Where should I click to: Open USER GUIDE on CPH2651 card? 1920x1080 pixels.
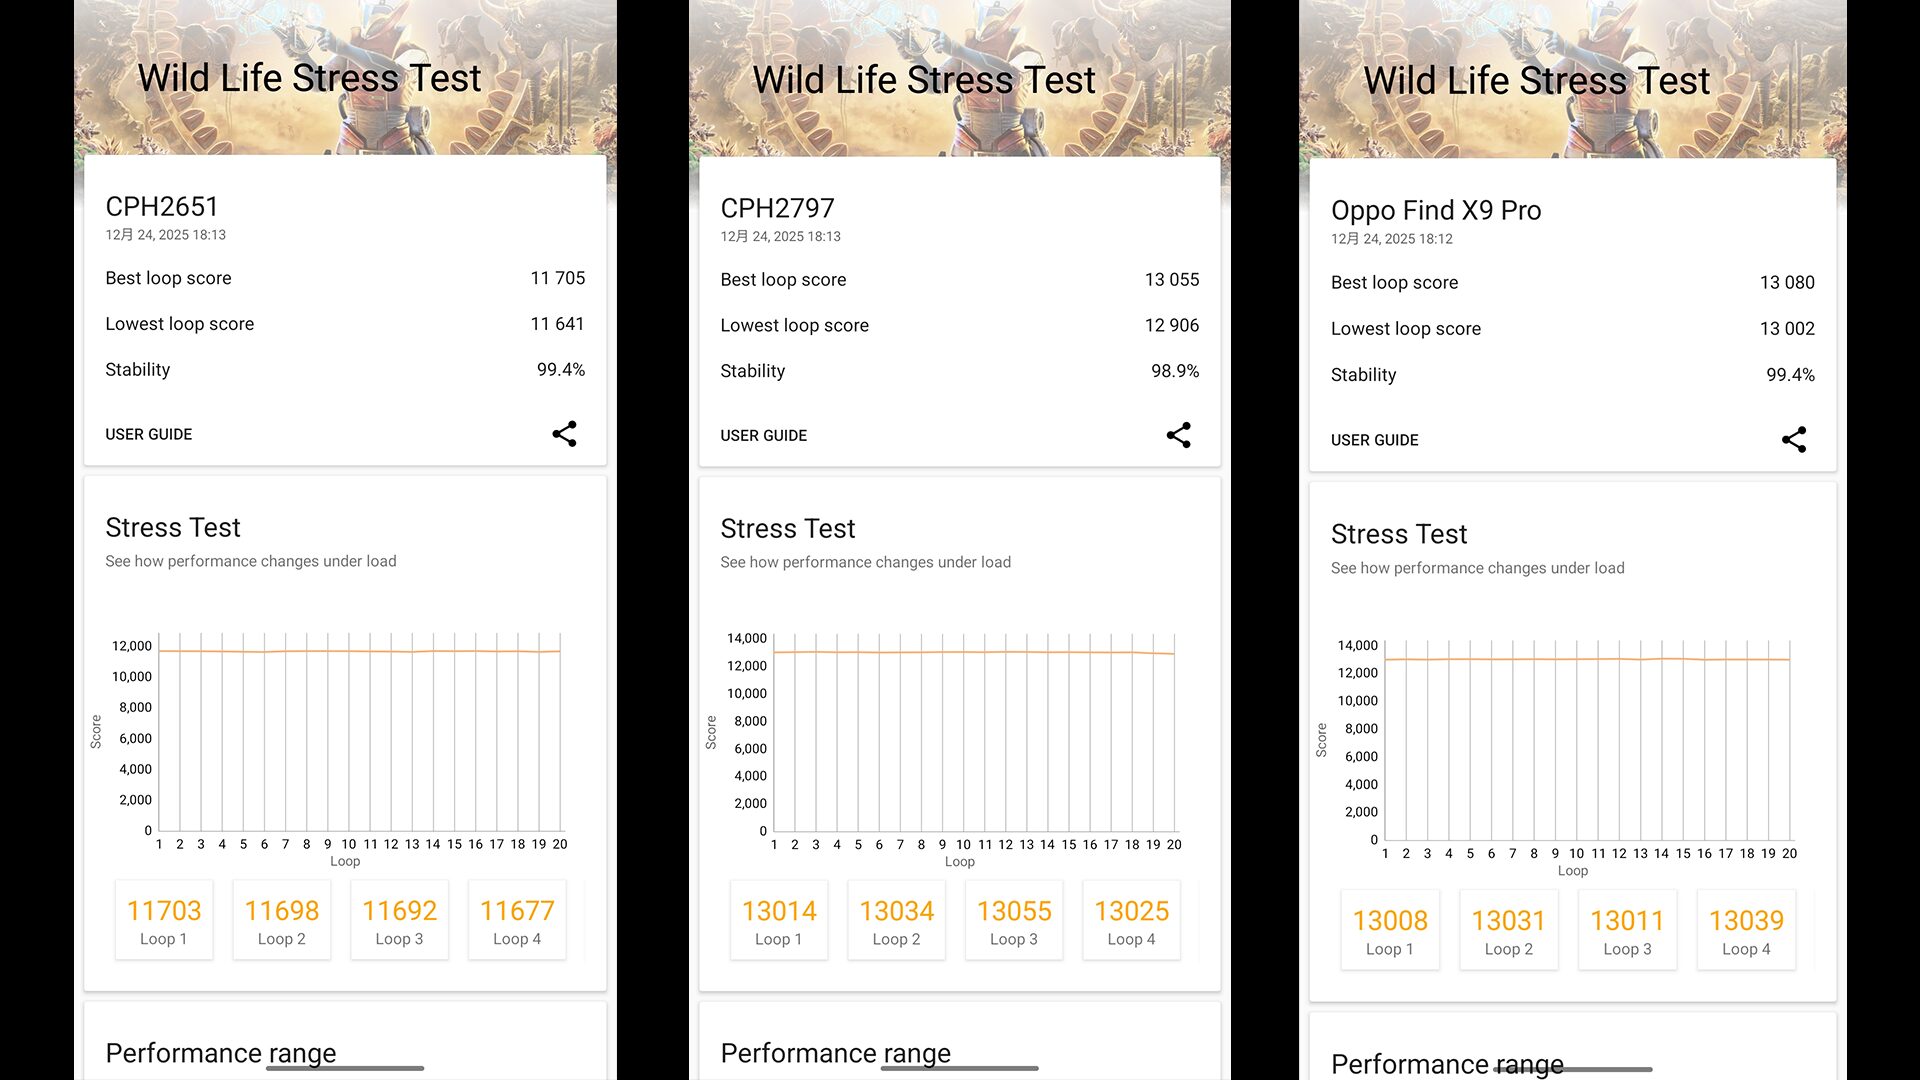pyautogui.click(x=149, y=434)
